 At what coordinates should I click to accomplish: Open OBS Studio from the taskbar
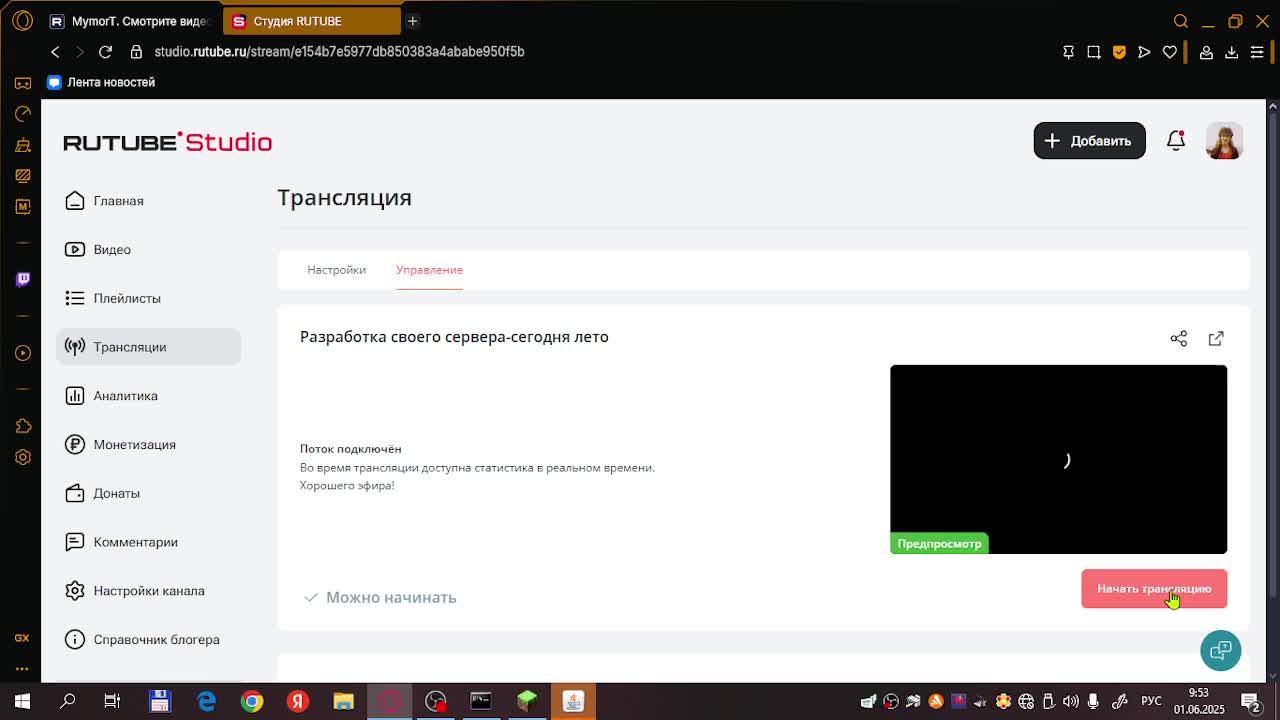tap(435, 701)
